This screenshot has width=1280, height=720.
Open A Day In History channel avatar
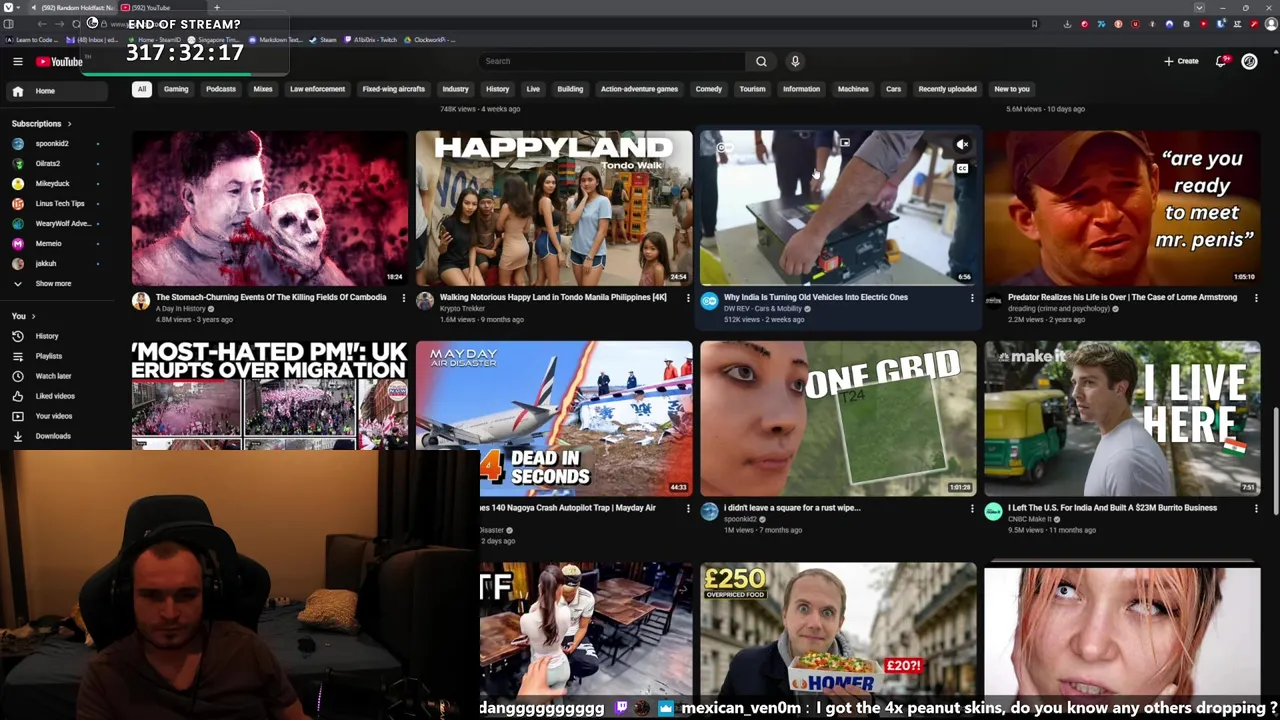tap(141, 301)
